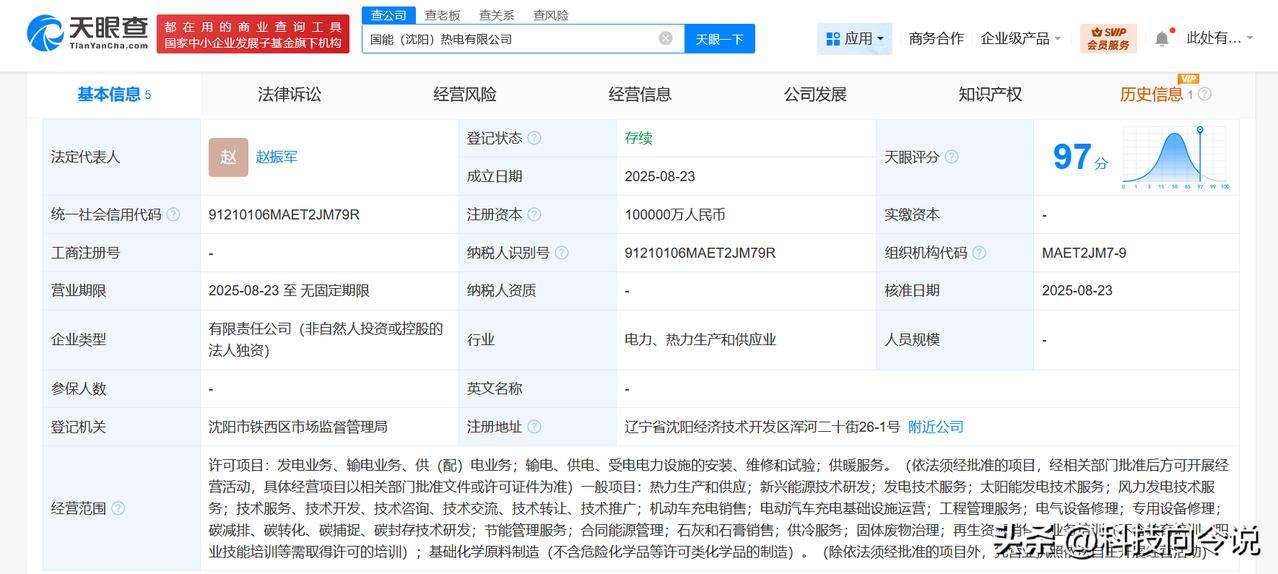Image resolution: width=1278 pixels, height=574 pixels.
Task: Select the 查风险 search tab
Action: click(x=550, y=15)
